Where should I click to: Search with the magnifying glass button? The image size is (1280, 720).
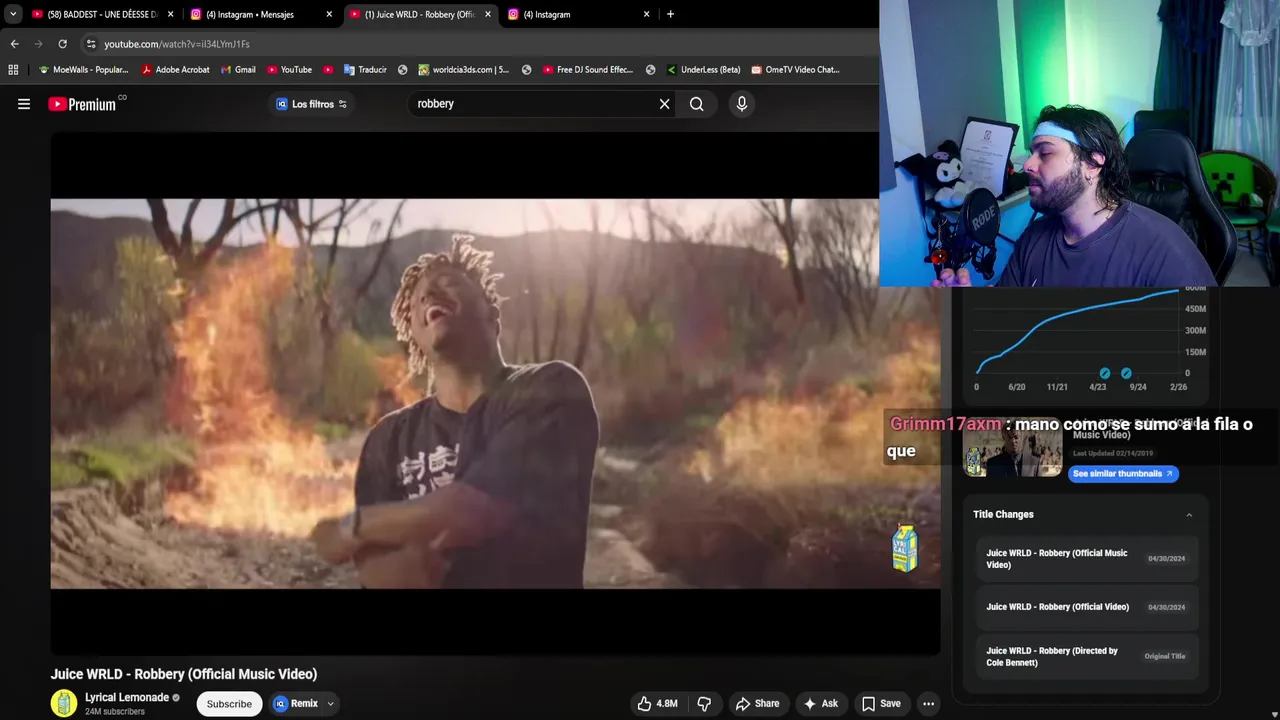(x=696, y=104)
